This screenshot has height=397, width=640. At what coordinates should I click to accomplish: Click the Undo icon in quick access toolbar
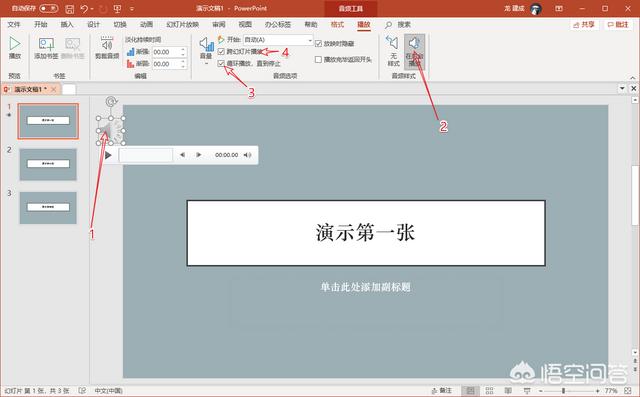pyautogui.click(x=84, y=9)
